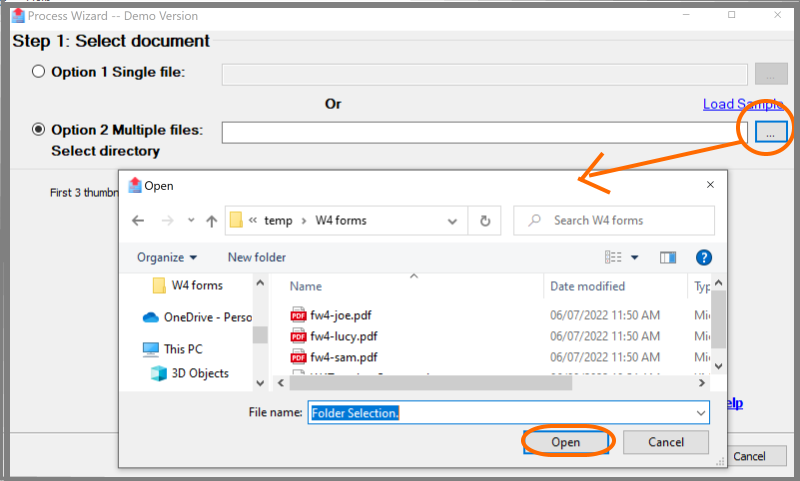Click PDF icon of fw4-lucy.pdf
Viewport: 800px width, 481px height.
[x=298, y=336]
